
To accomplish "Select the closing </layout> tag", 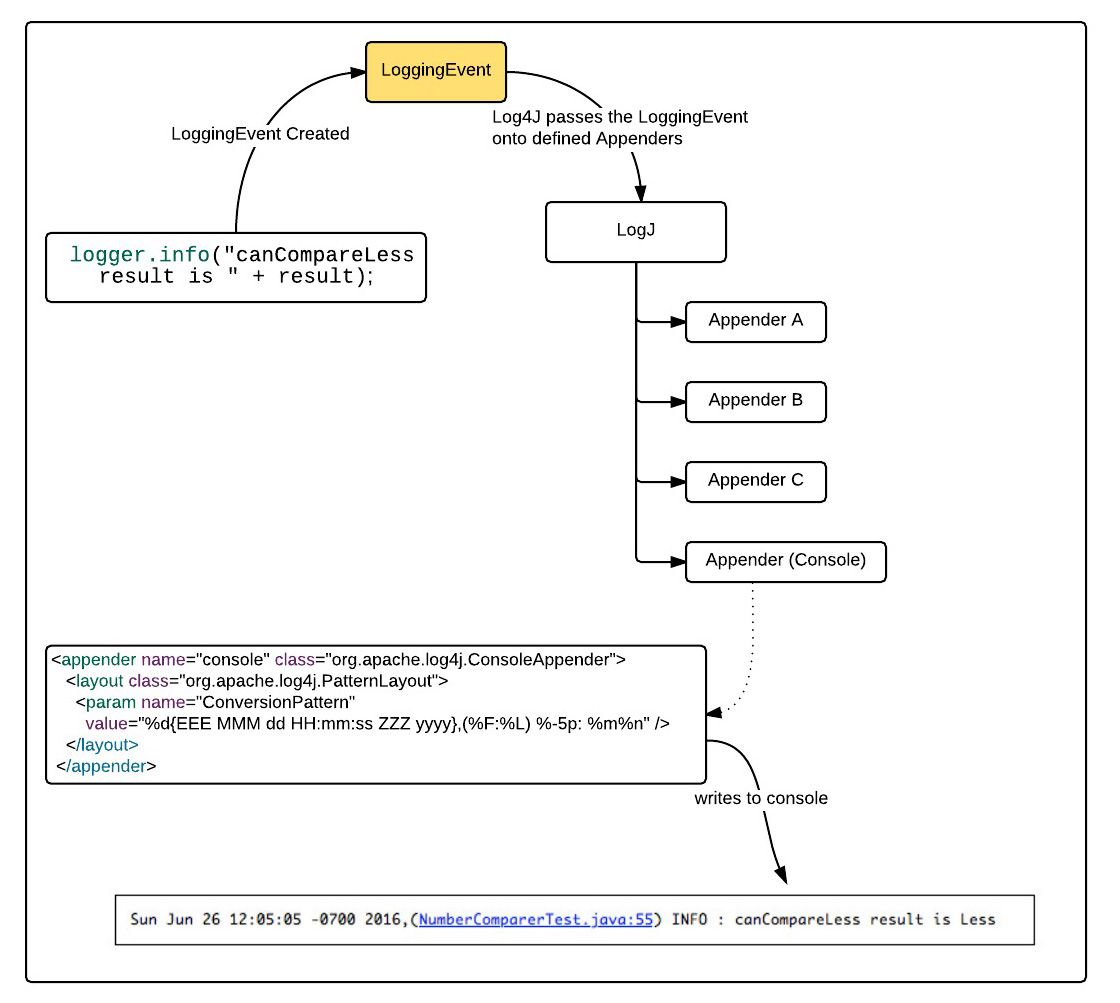I will point(102,745).
